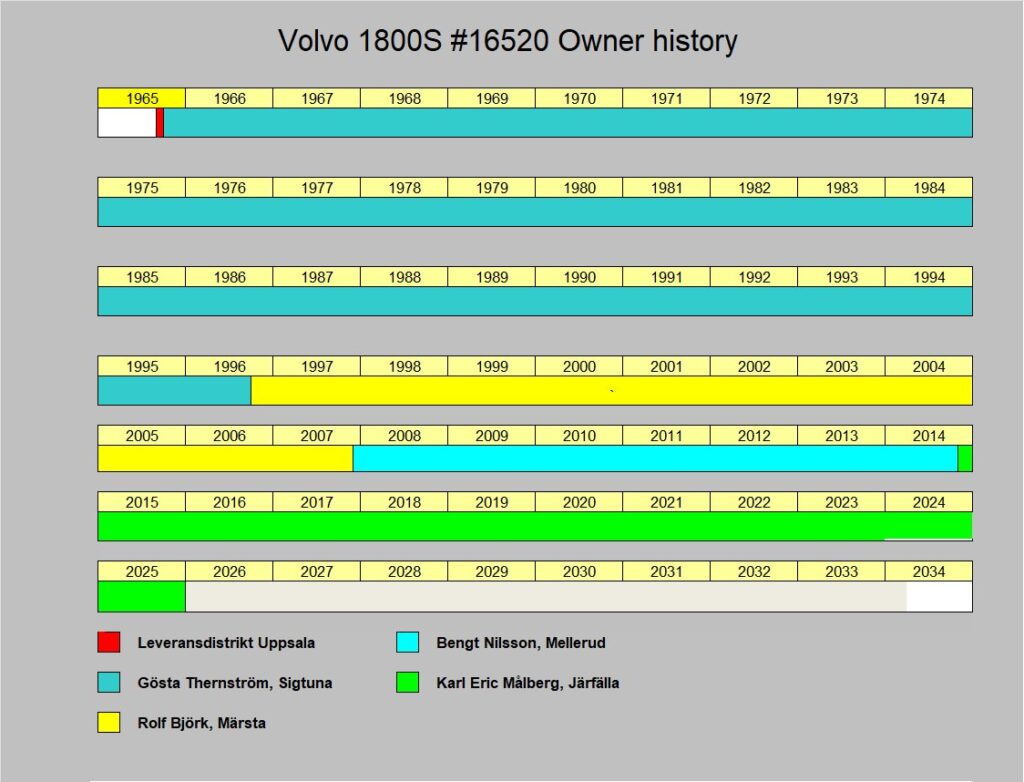Select the highlighted 1965 year cell
1024x782 pixels.
click(141, 97)
